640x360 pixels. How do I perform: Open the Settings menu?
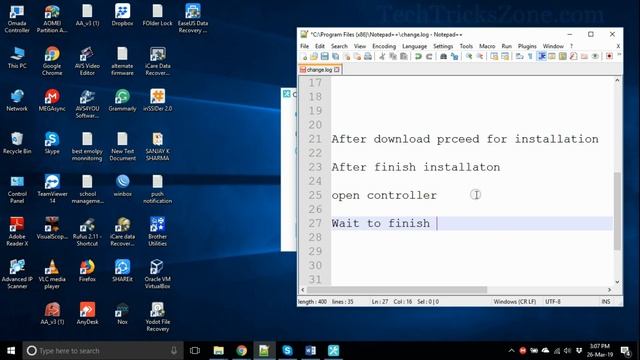click(x=443, y=46)
